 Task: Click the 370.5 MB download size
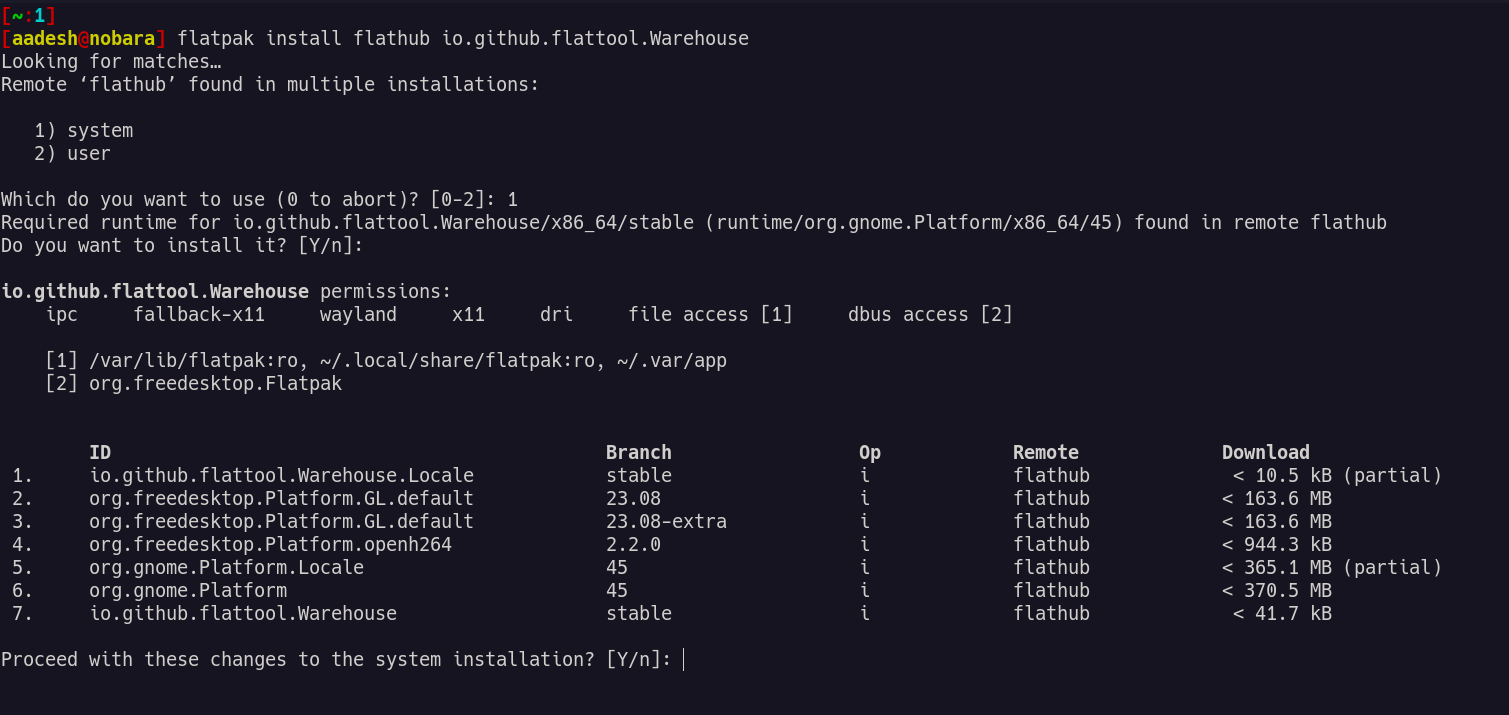point(1287,590)
